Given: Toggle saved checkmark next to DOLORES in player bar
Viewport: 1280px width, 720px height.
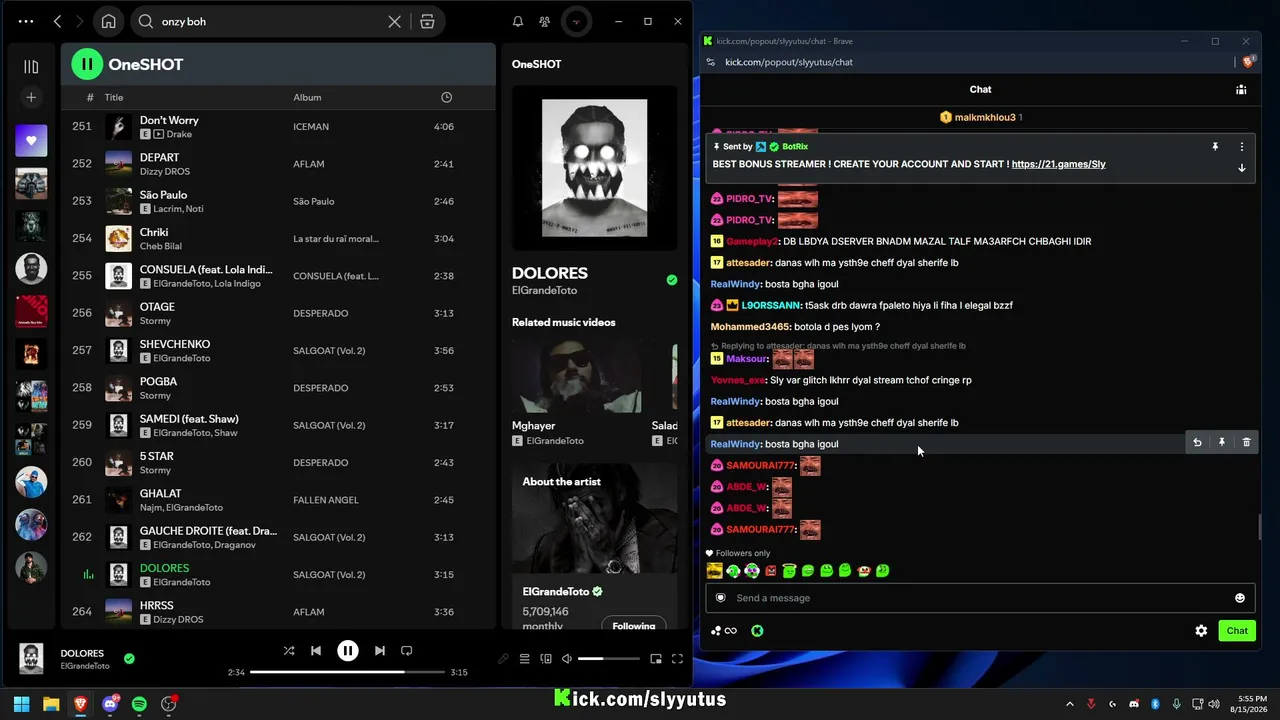Looking at the screenshot, I should 129,658.
